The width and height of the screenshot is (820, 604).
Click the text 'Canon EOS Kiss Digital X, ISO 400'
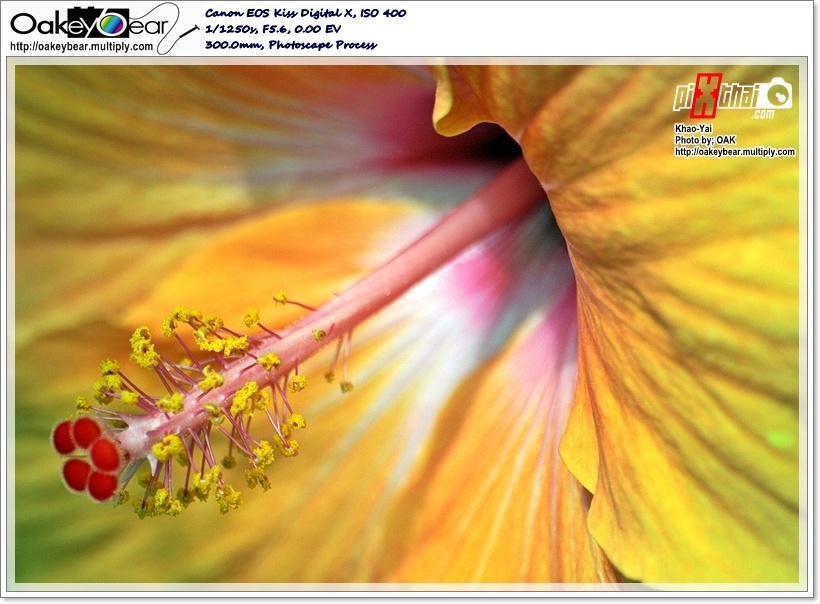point(305,13)
